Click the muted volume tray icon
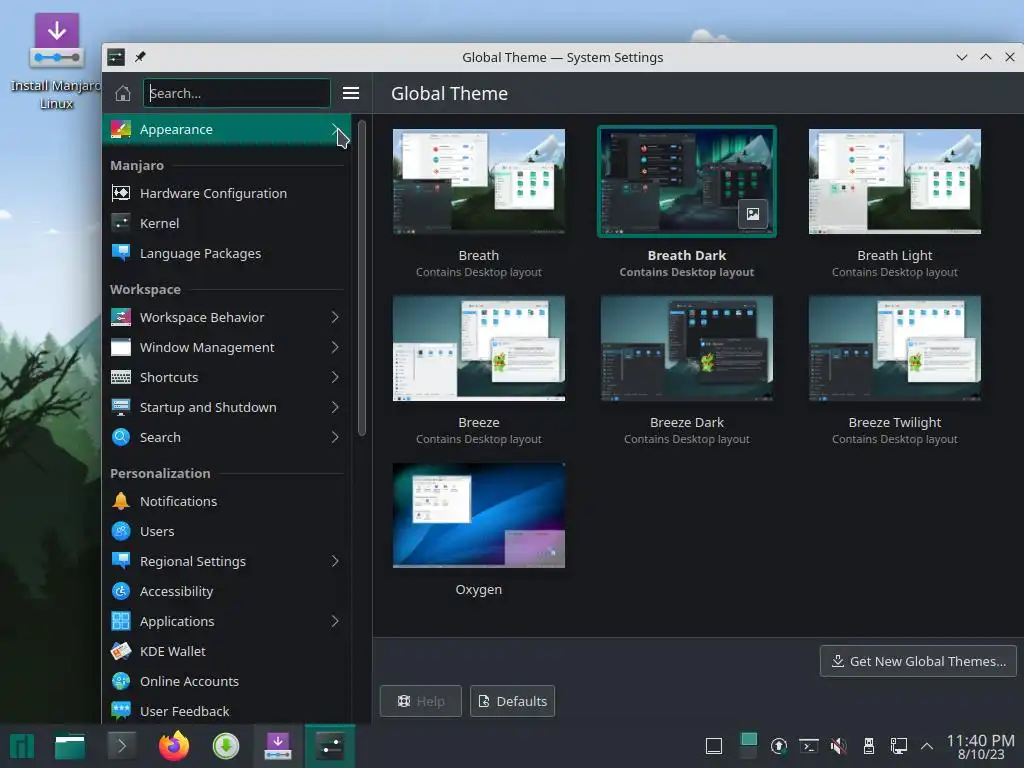 [x=839, y=746]
